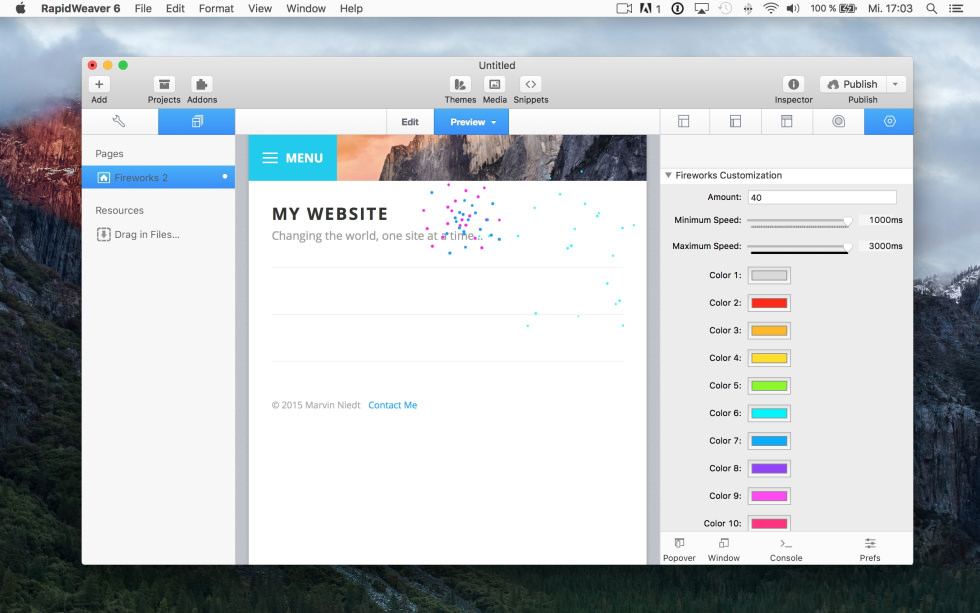The width and height of the screenshot is (980, 613).
Task: Follow the Contact Me link
Action: click(x=392, y=405)
